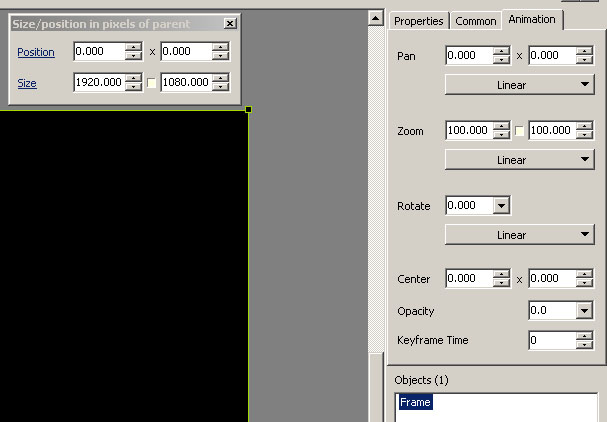Open the Pan interpolation Linear dropdown
The width and height of the screenshot is (607, 422).
(519, 85)
